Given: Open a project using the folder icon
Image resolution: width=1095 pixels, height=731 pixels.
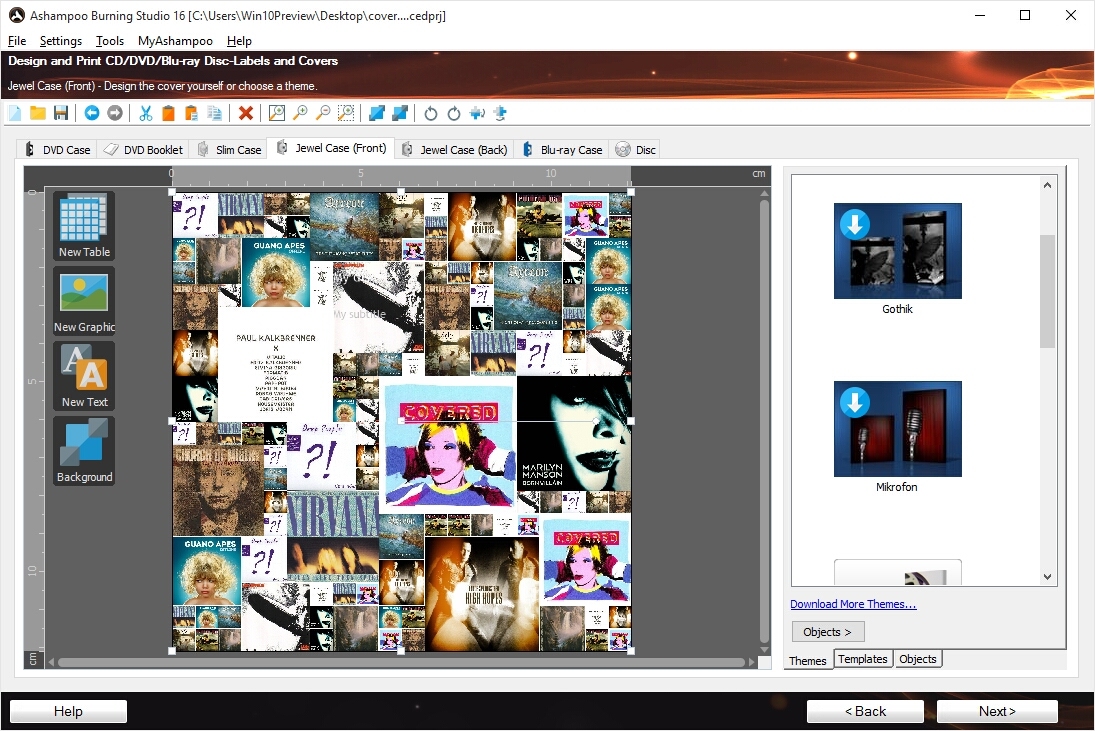Looking at the screenshot, I should tap(38, 113).
